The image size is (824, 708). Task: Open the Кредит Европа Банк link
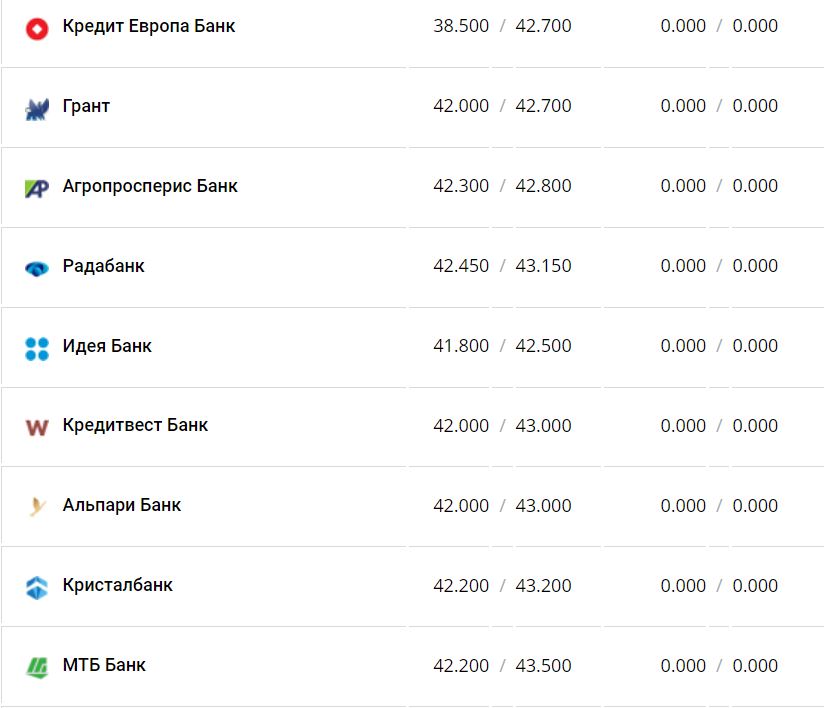(x=149, y=26)
